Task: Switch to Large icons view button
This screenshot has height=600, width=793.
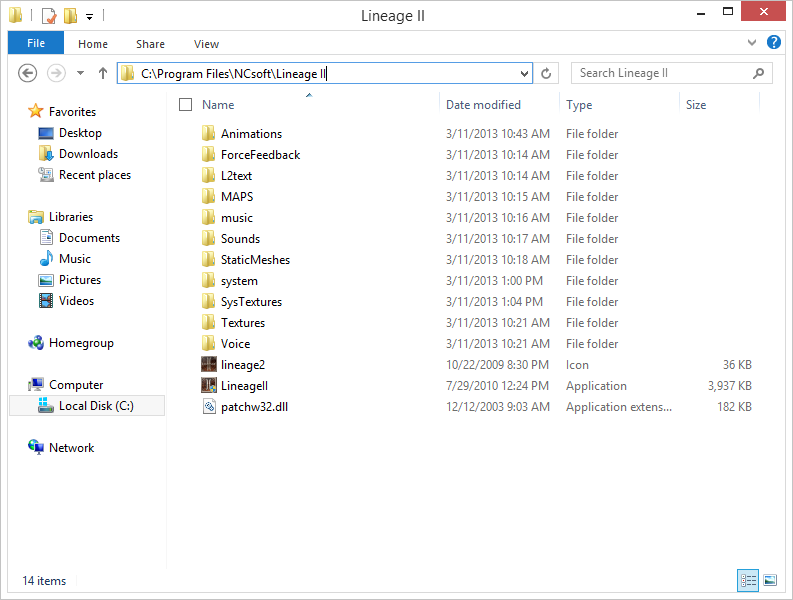Action: [770, 580]
